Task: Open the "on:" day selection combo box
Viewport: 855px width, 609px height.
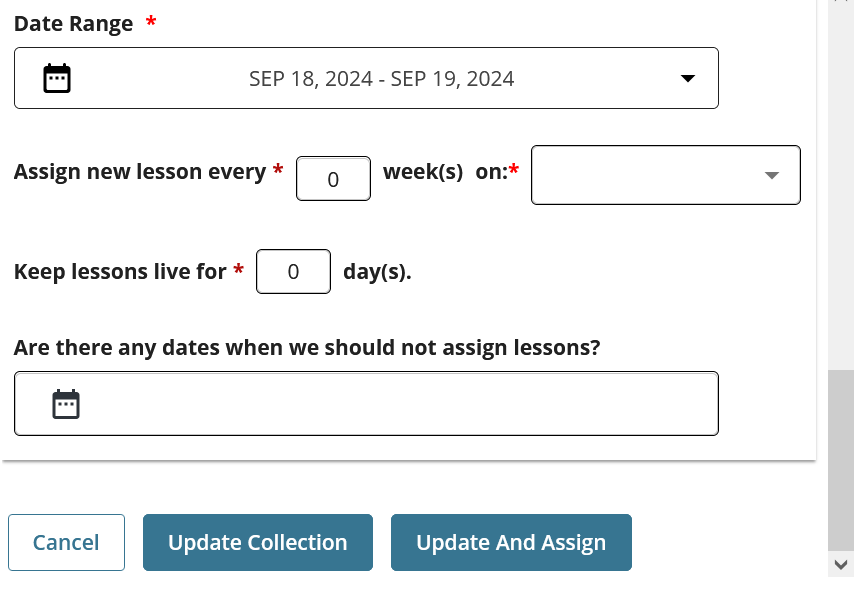Action: pyautogui.click(x=650, y=175)
